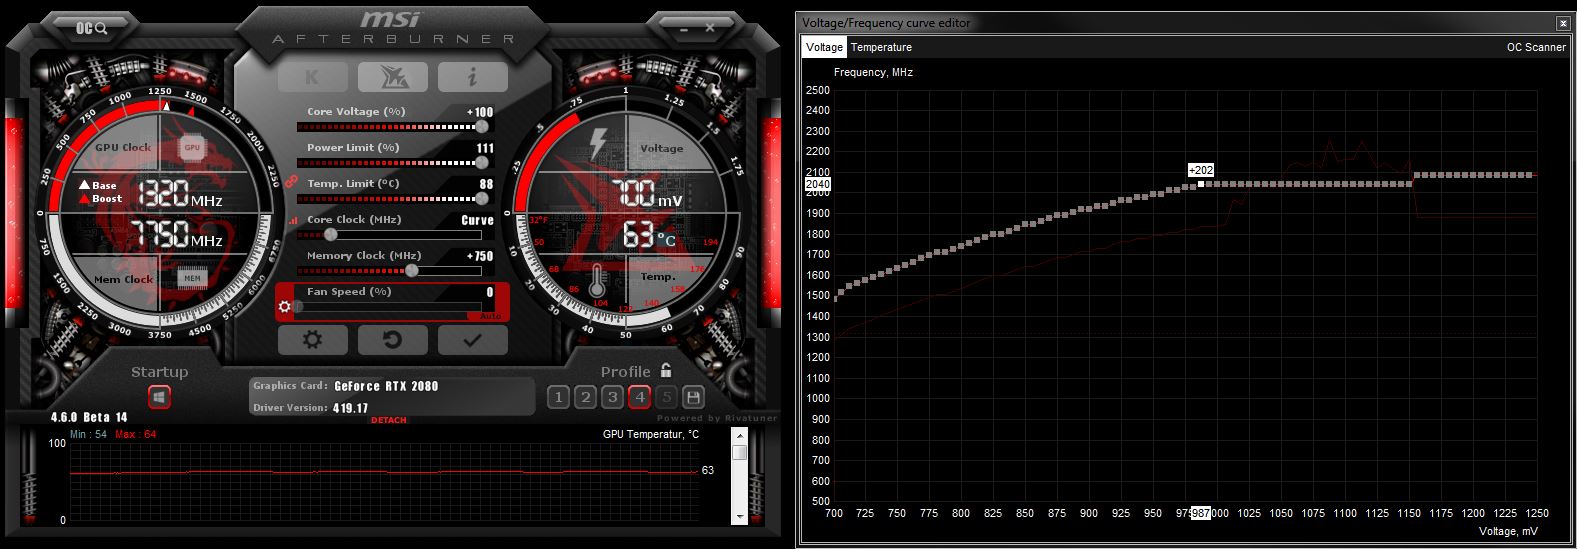Click the lightning bolt icon in the Voltage gauge

(x=598, y=145)
